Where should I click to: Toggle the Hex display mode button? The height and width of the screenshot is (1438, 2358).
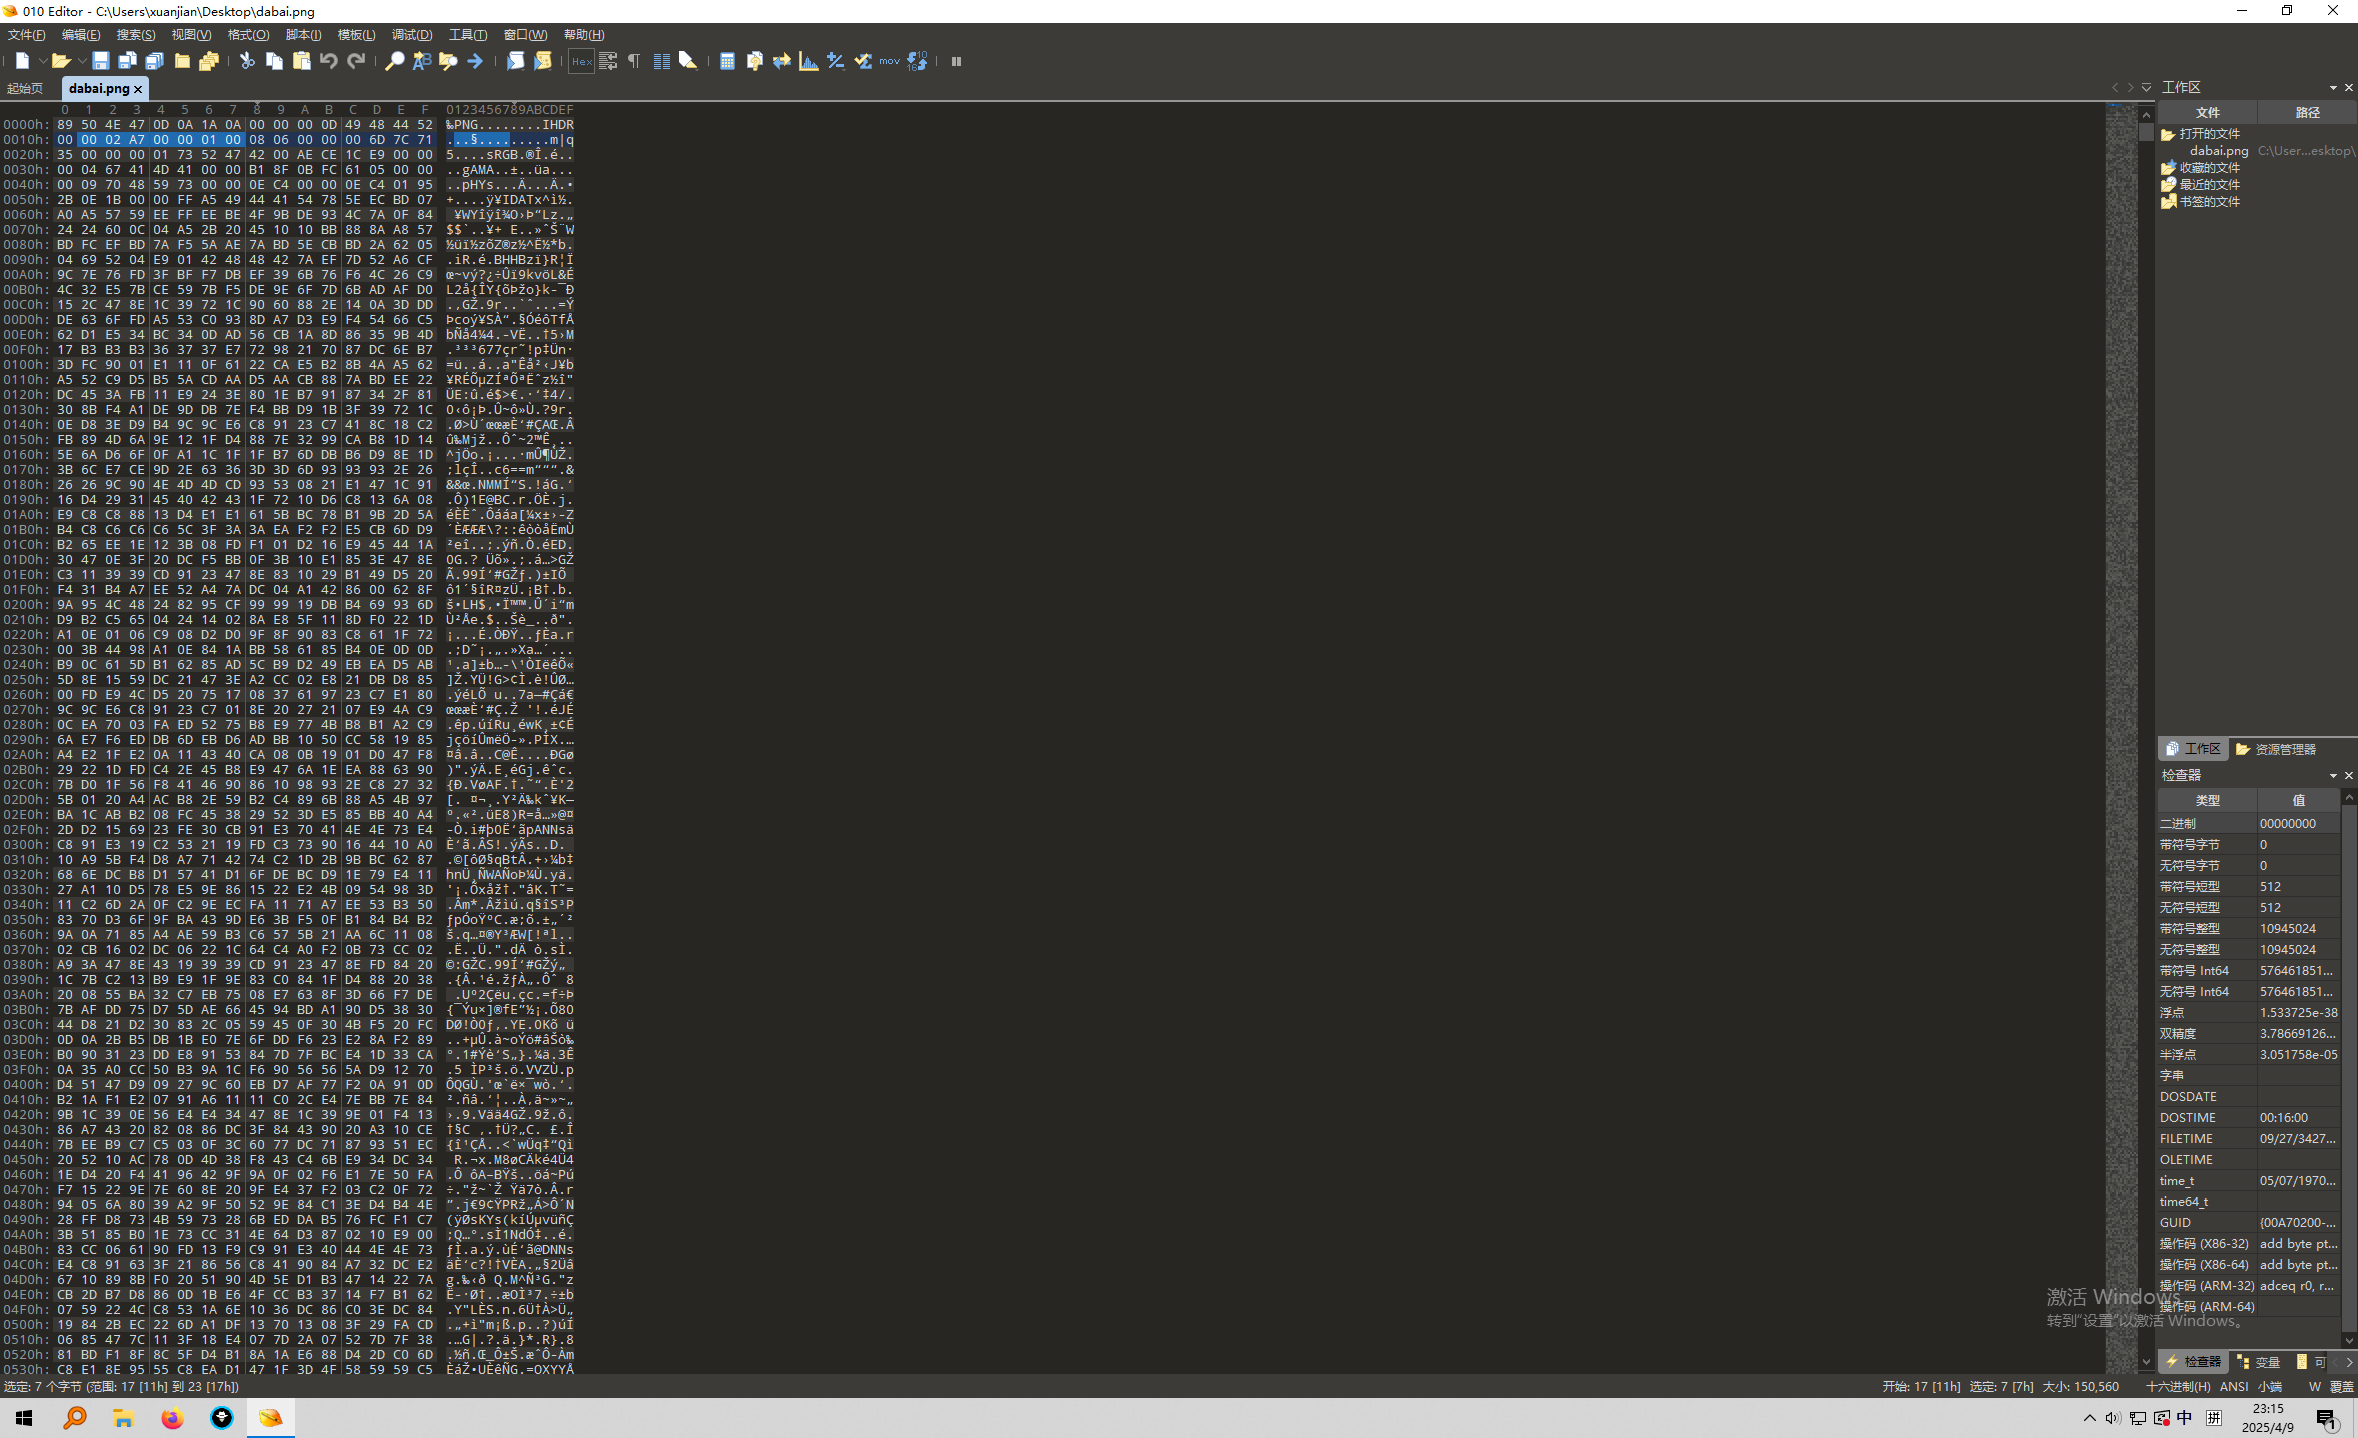click(581, 62)
